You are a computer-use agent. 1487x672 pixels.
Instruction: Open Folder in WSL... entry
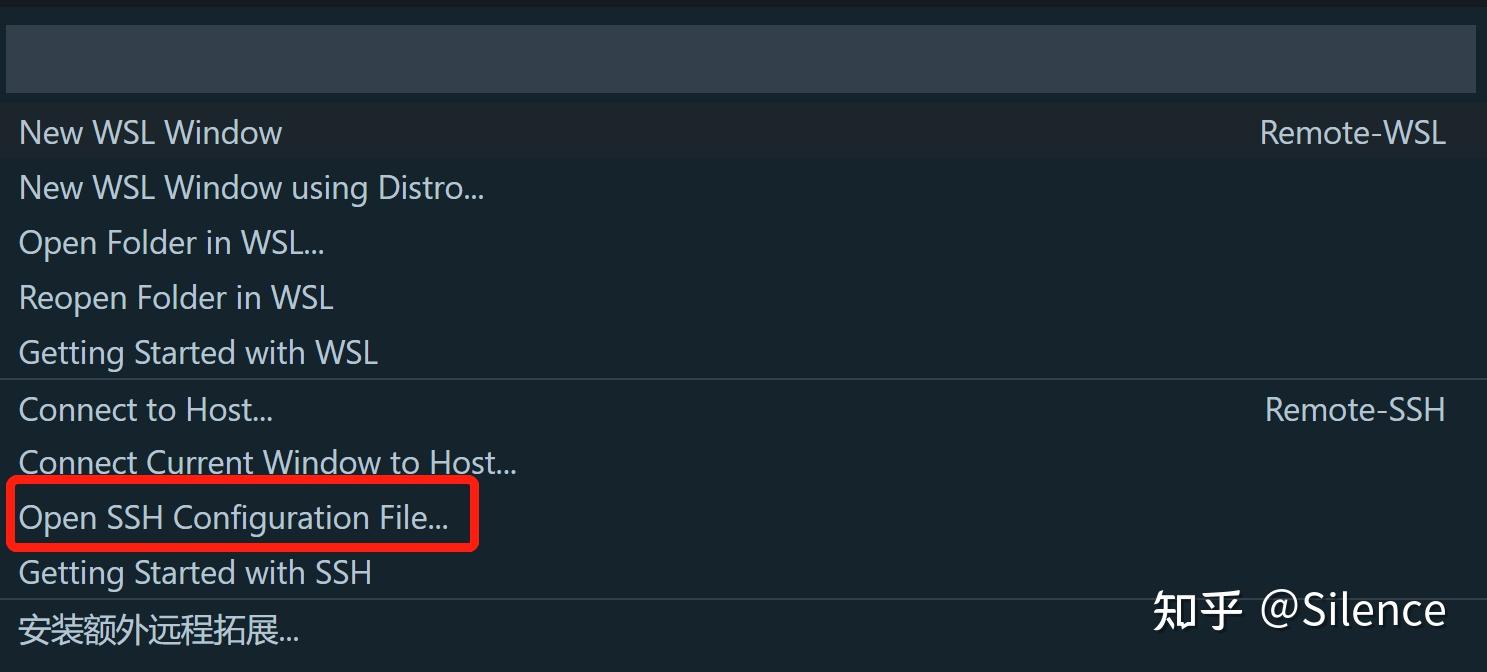[x=171, y=243]
